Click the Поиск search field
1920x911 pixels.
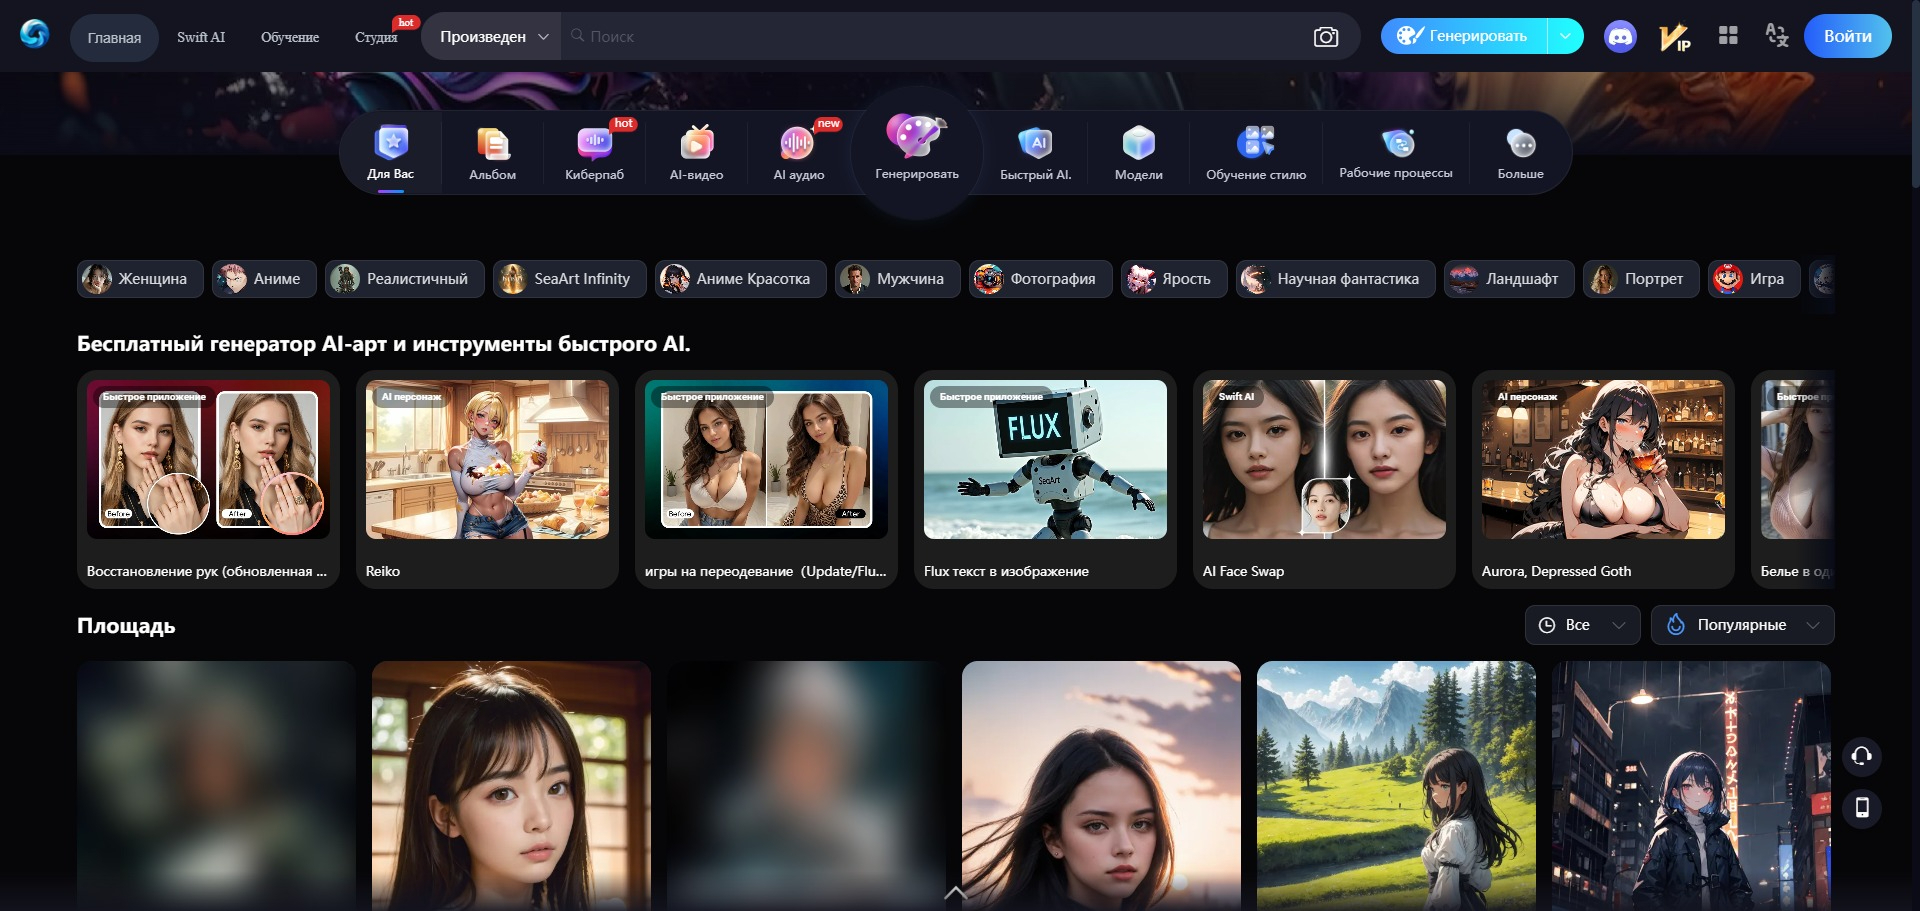point(935,37)
